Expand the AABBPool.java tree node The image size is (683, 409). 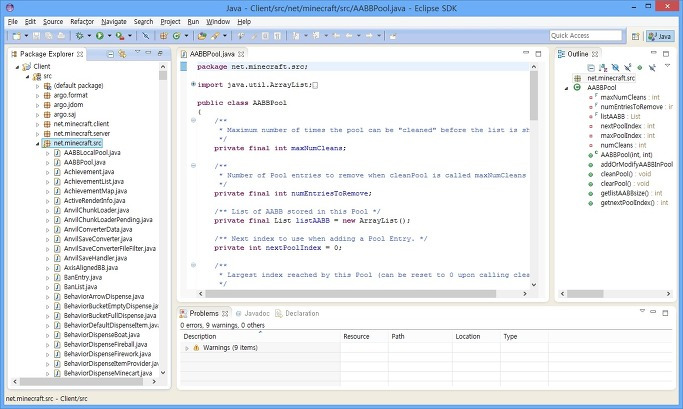coord(47,162)
